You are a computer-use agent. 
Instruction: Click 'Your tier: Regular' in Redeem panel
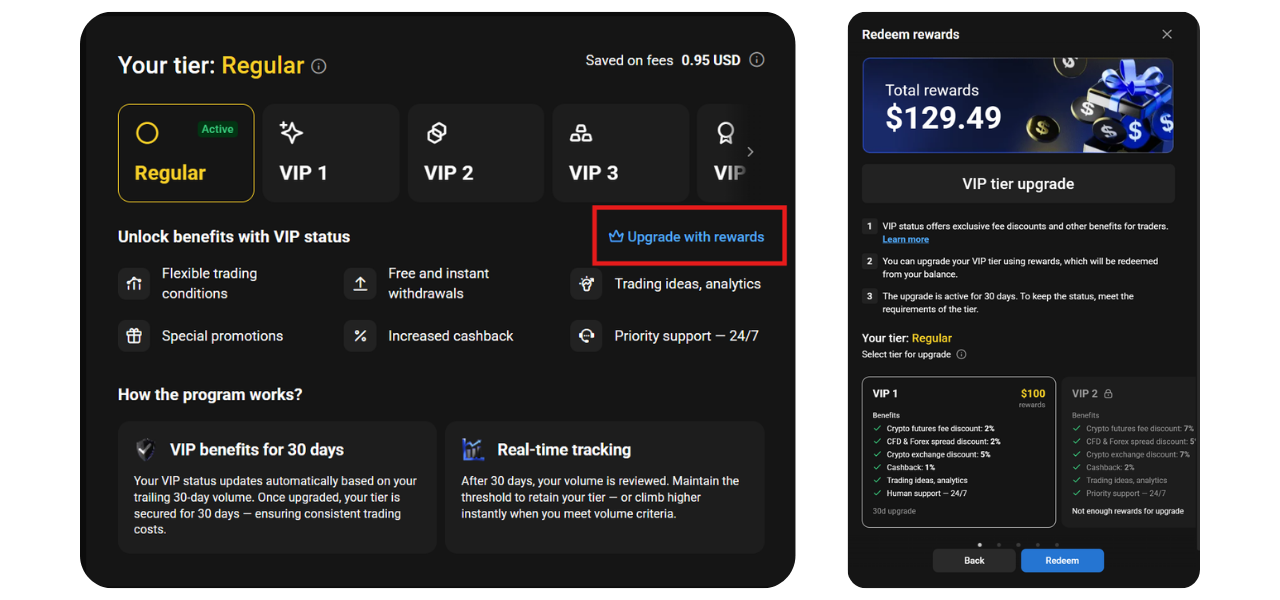pyautogui.click(x=907, y=338)
